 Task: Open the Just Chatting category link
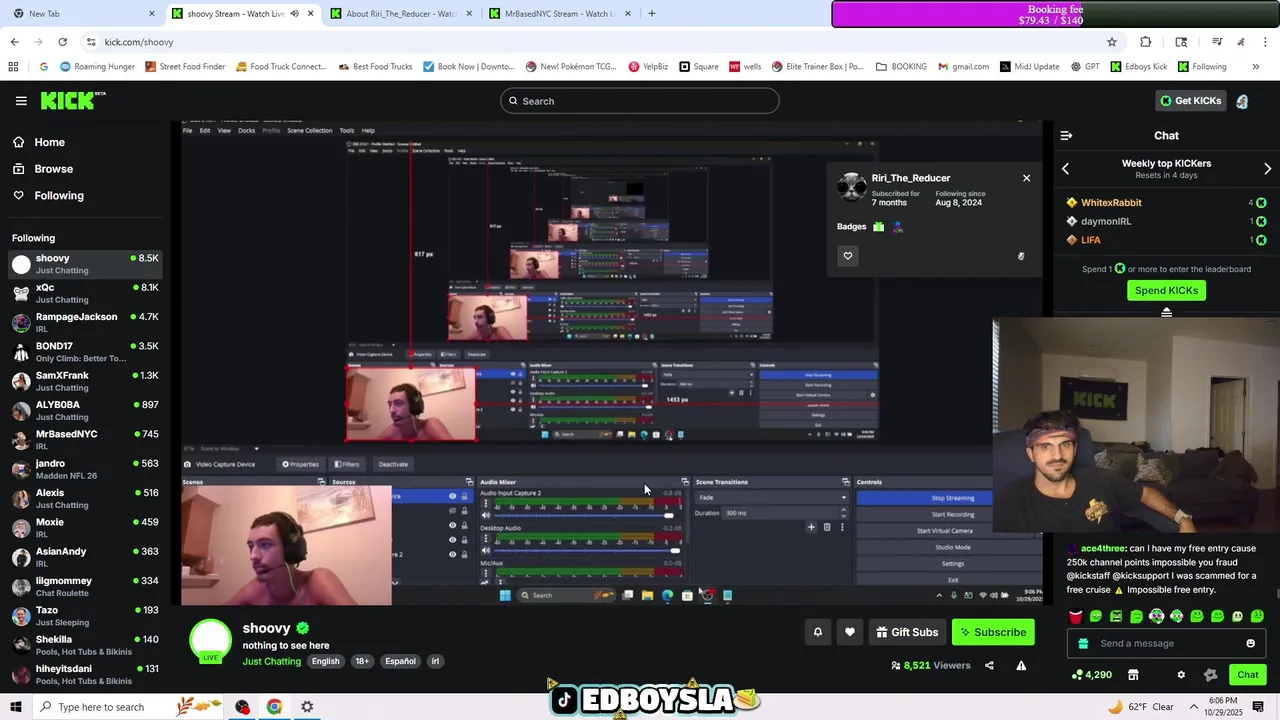tap(271, 661)
